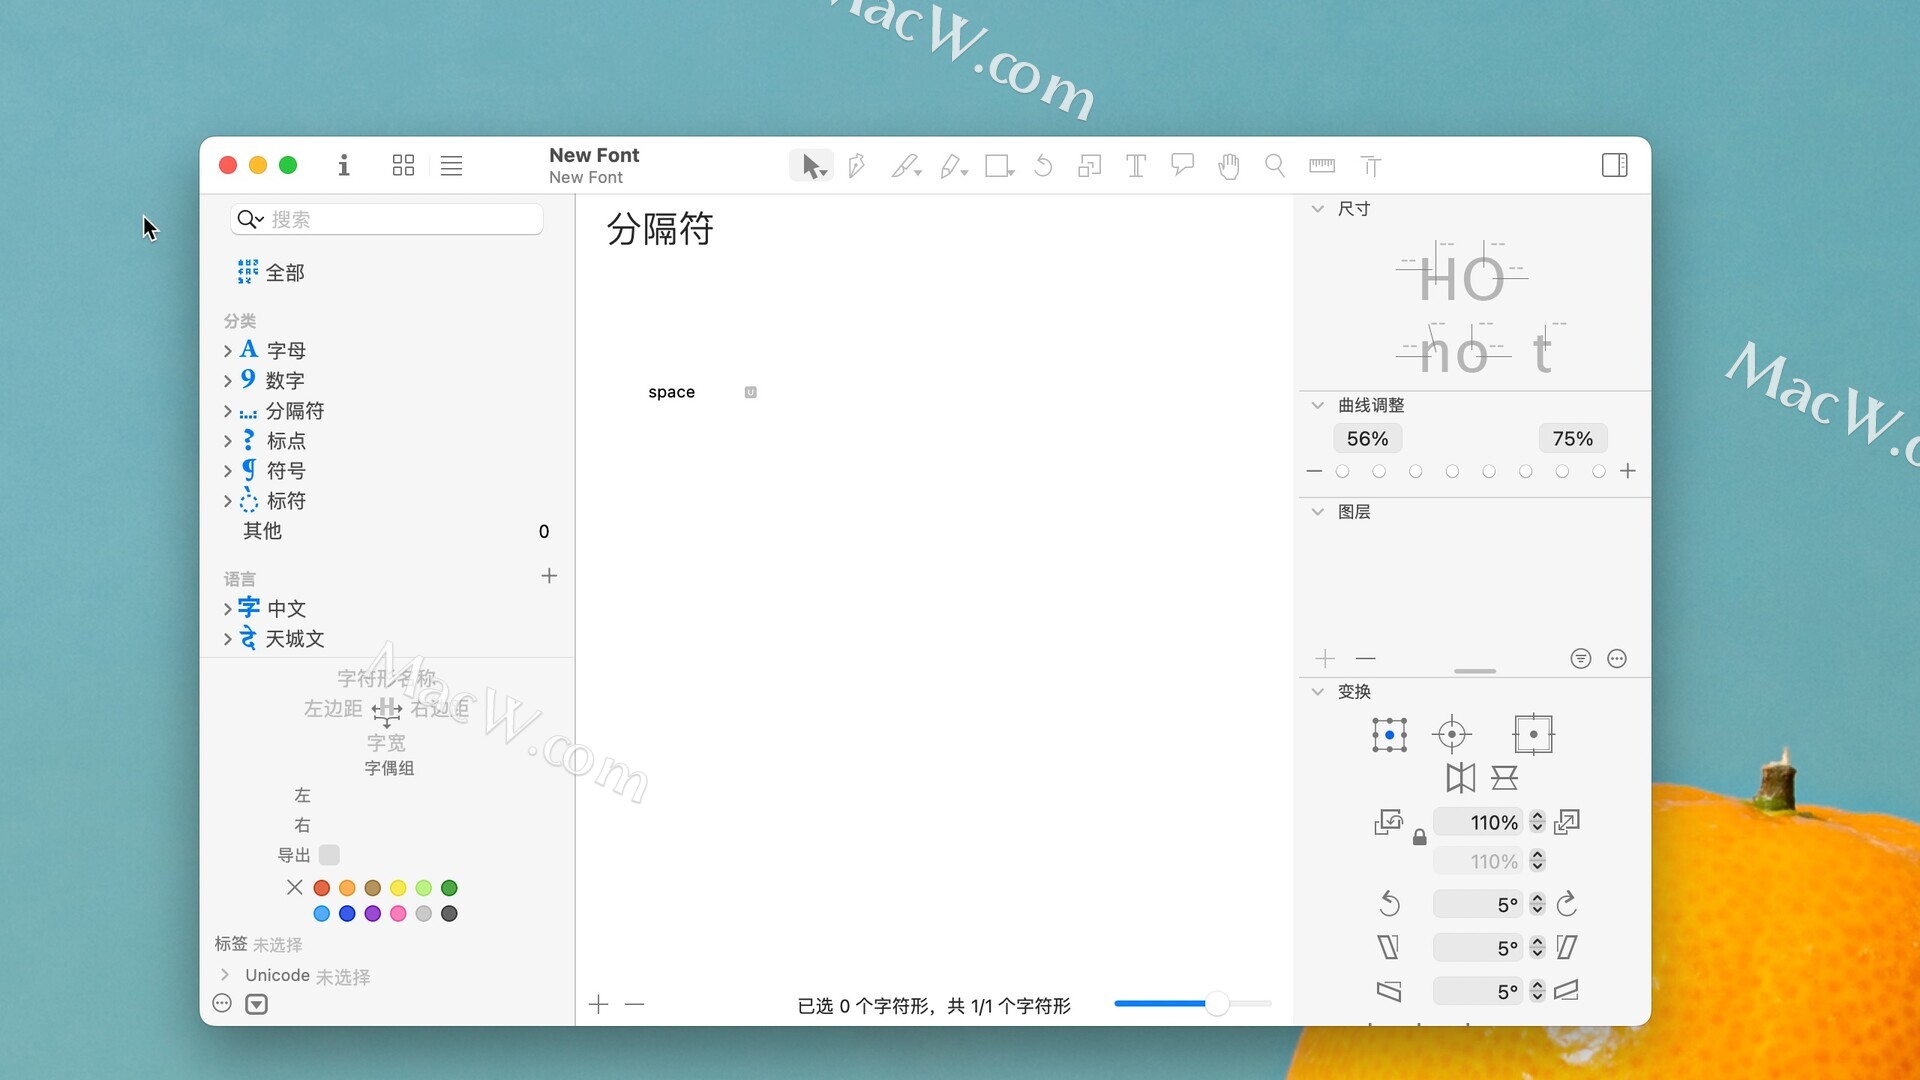Slant selection left by 5°
Screen dimensions: 1920x1080
[1388, 947]
